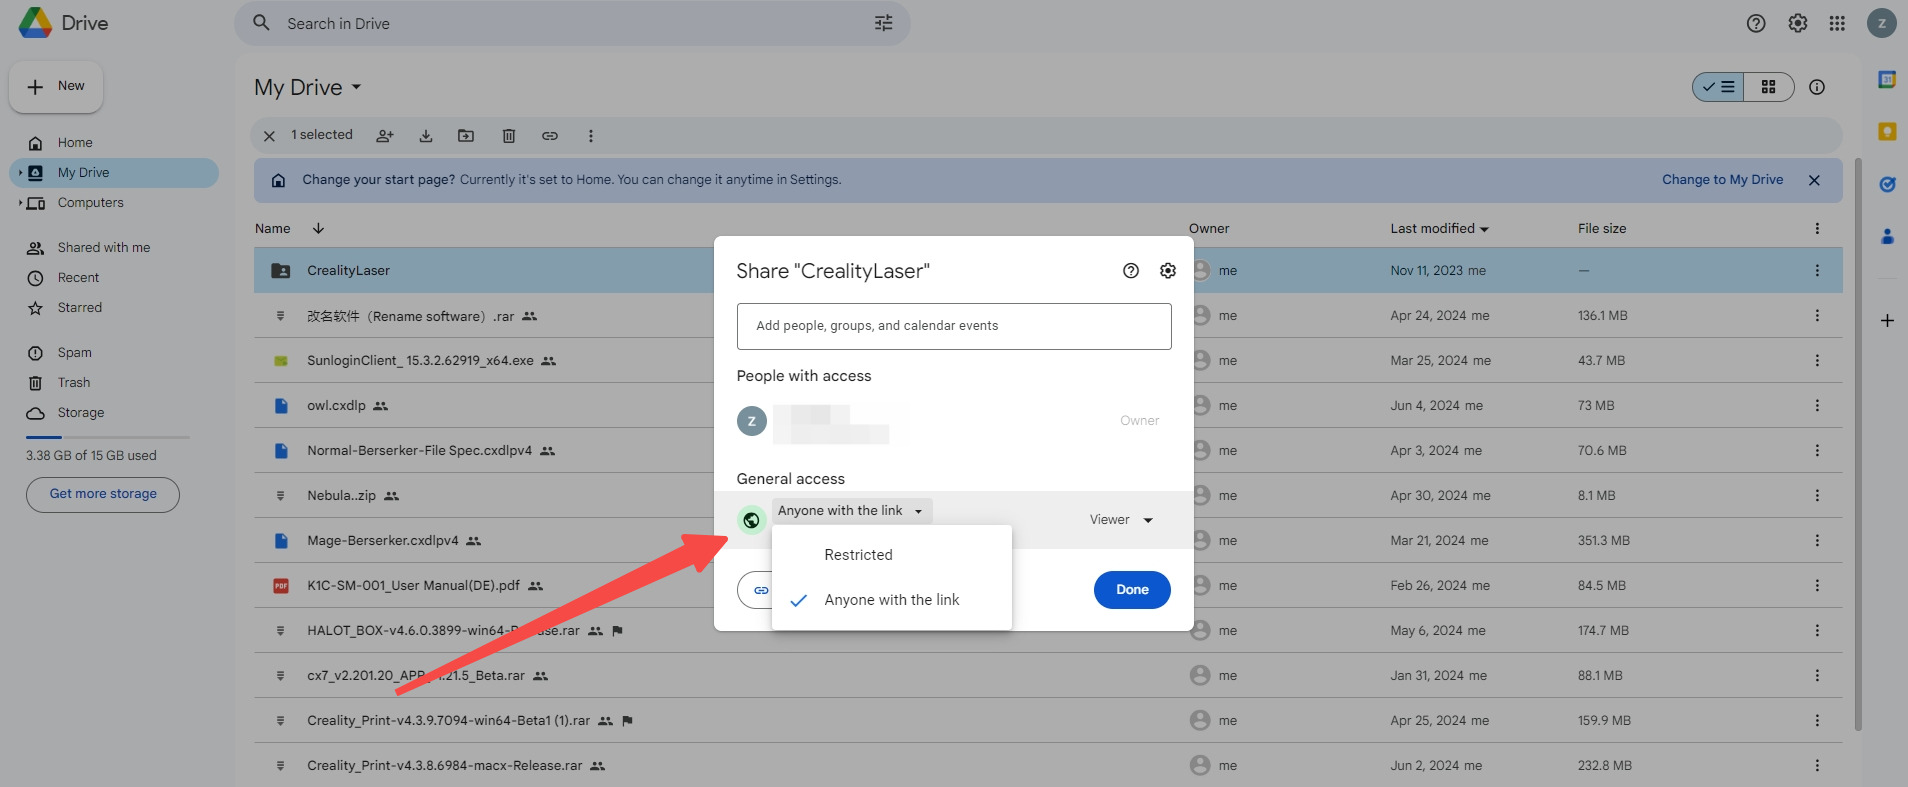
Task: Click the file list vertical scrollbar
Action: [1858, 445]
